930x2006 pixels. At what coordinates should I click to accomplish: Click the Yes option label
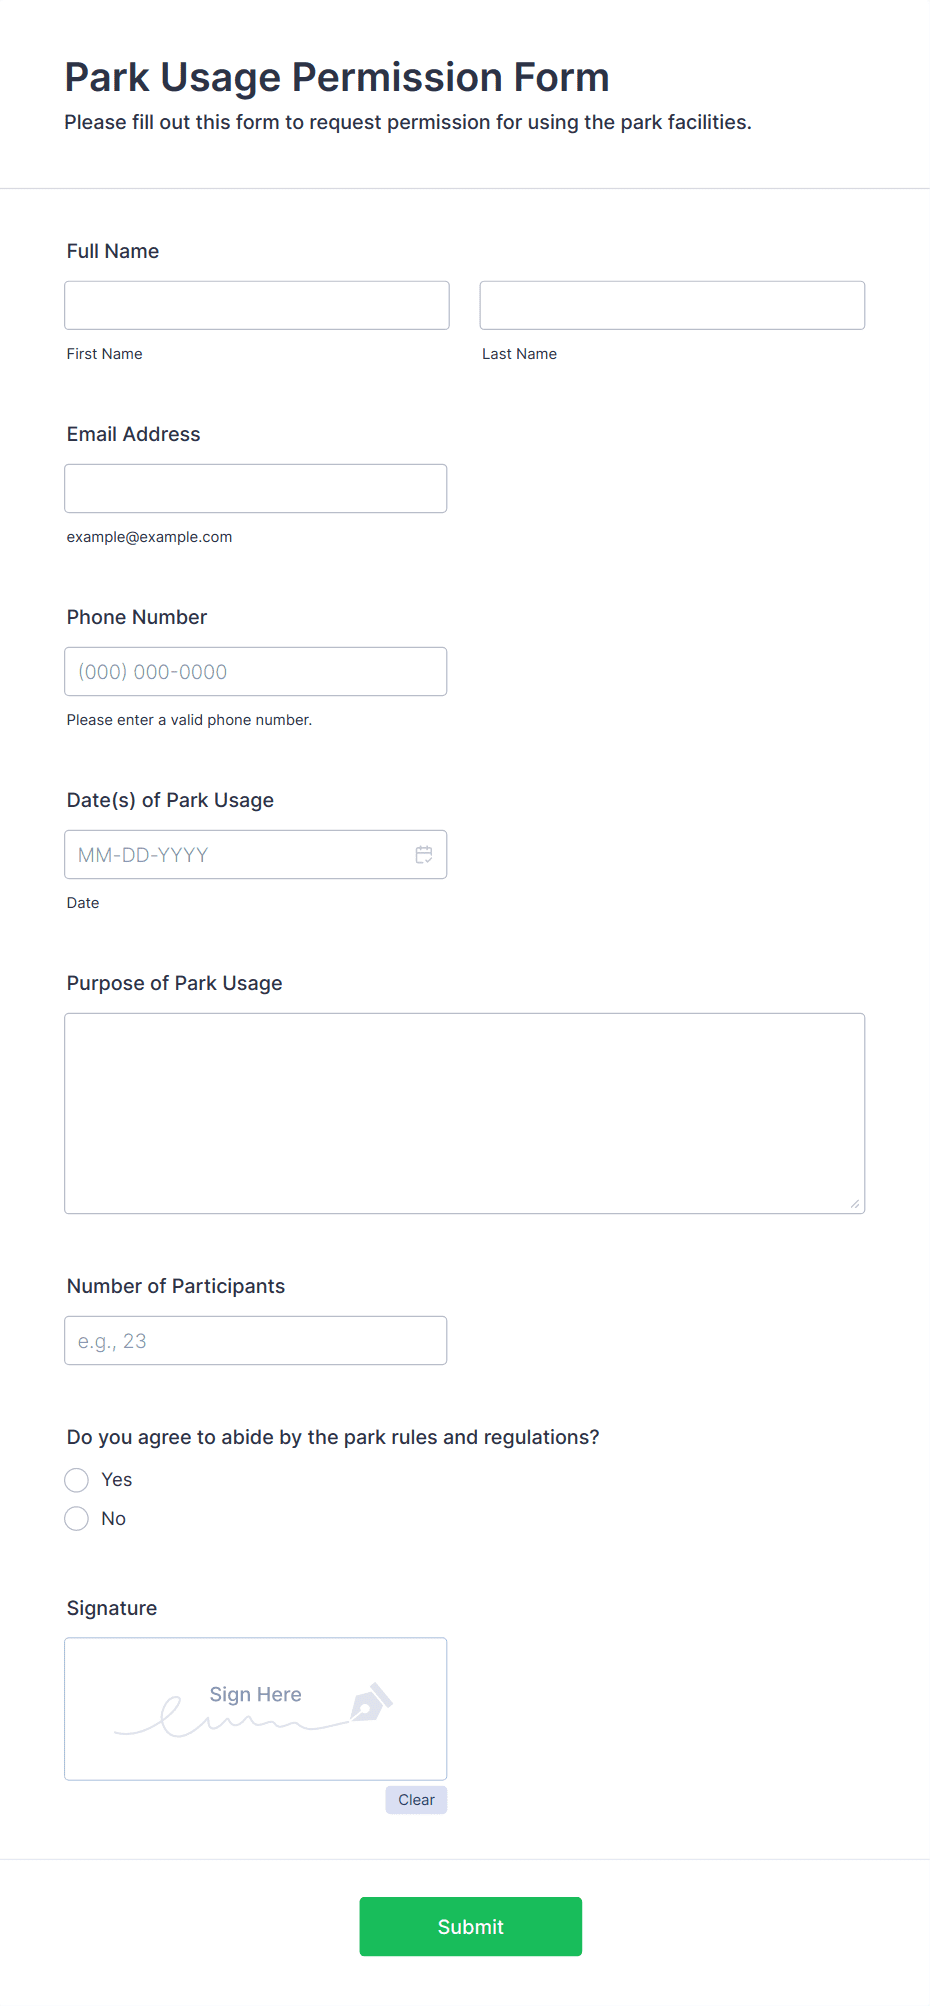(x=117, y=1480)
